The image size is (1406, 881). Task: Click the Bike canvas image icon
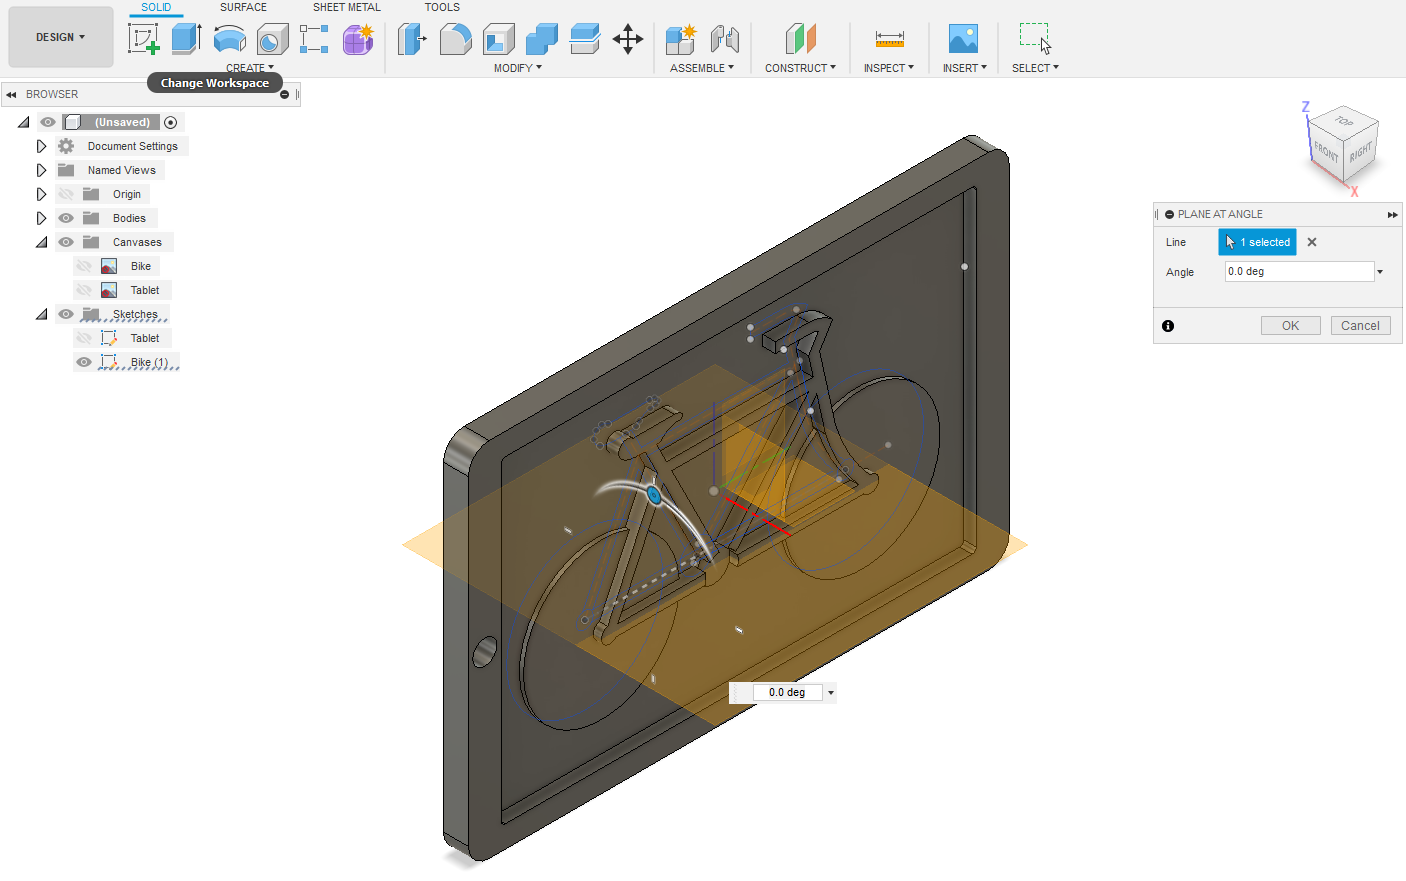pos(109,266)
